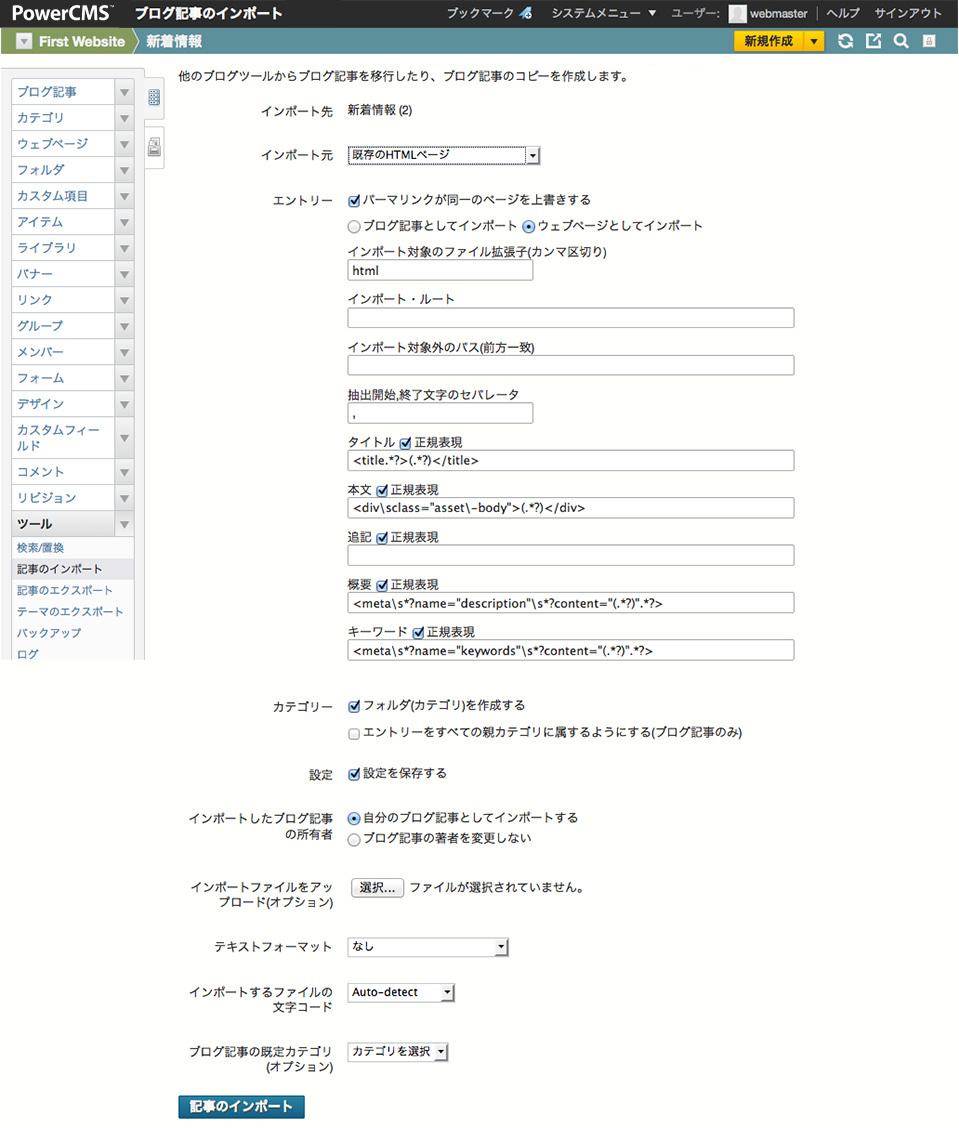Click the 記事のインポート submit button
Screen dimensions: 959x1128
pos(242,1106)
